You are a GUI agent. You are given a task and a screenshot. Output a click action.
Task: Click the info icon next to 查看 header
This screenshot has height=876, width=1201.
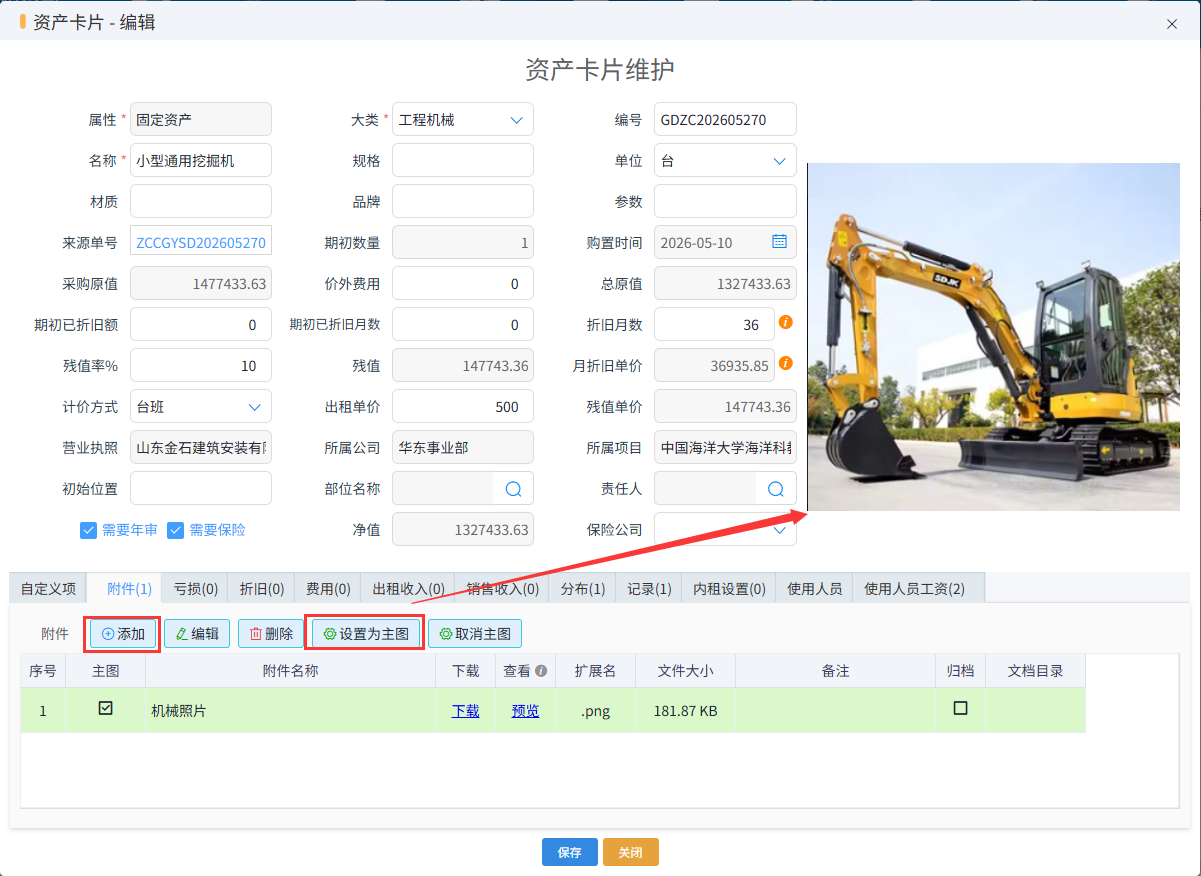(541, 671)
